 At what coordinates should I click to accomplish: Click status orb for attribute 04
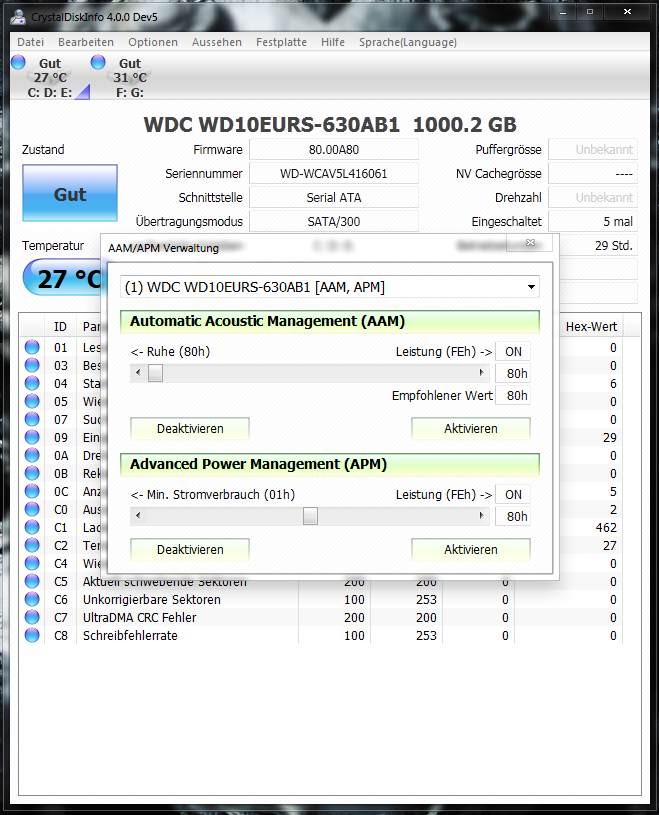tap(32, 383)
